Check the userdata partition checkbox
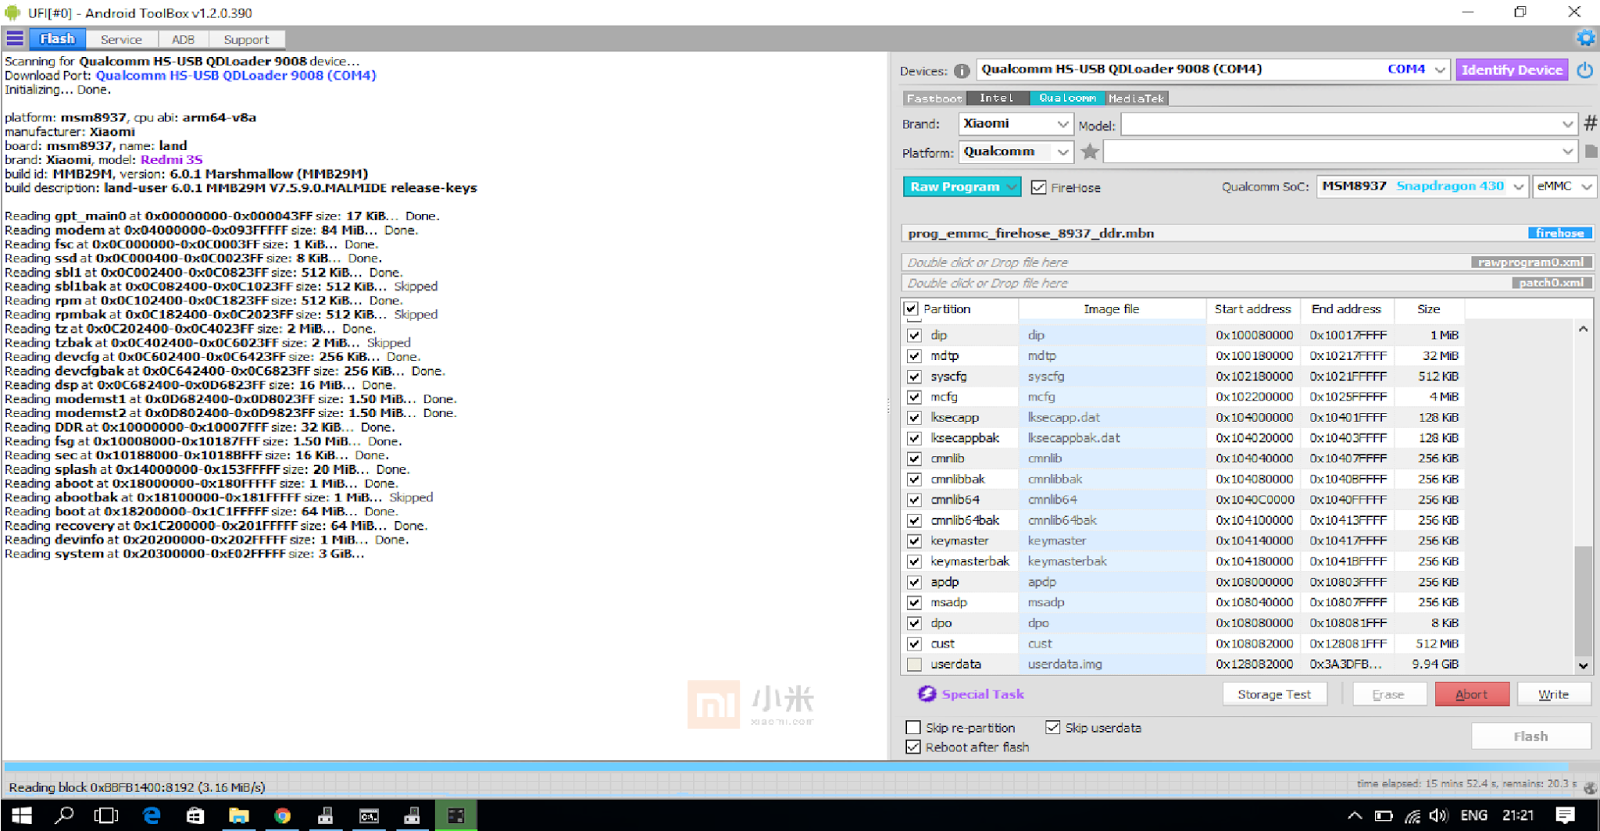Viewport: 1600px width, 831px height. tap(914, 664)
